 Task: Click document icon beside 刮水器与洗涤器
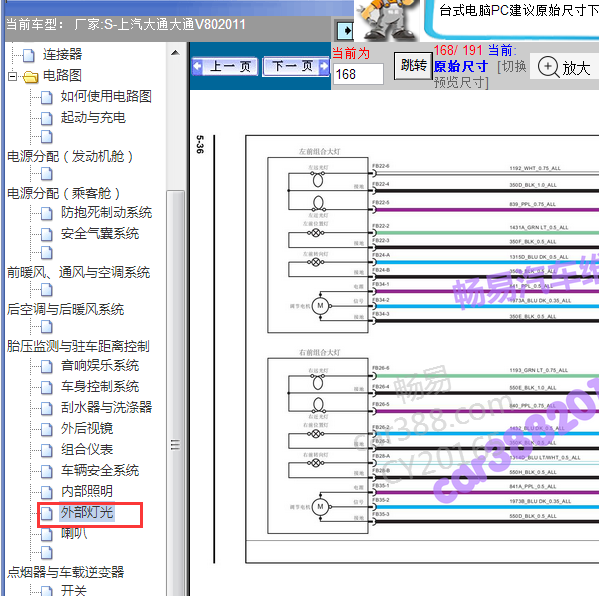(x=47, y=408)
